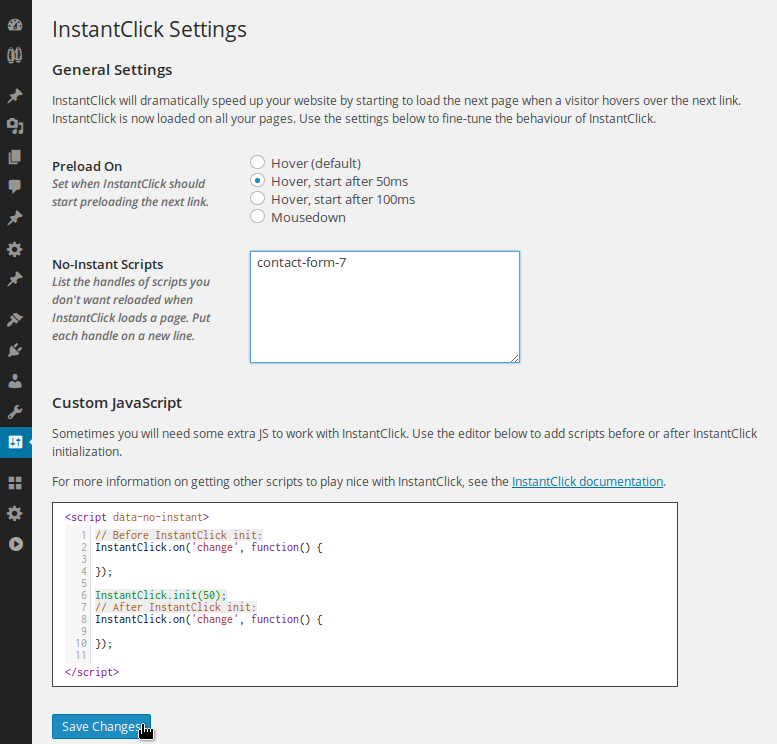Pick the Mousedown preload option
This screenshot has height=744, width=777.
point(258,217)
